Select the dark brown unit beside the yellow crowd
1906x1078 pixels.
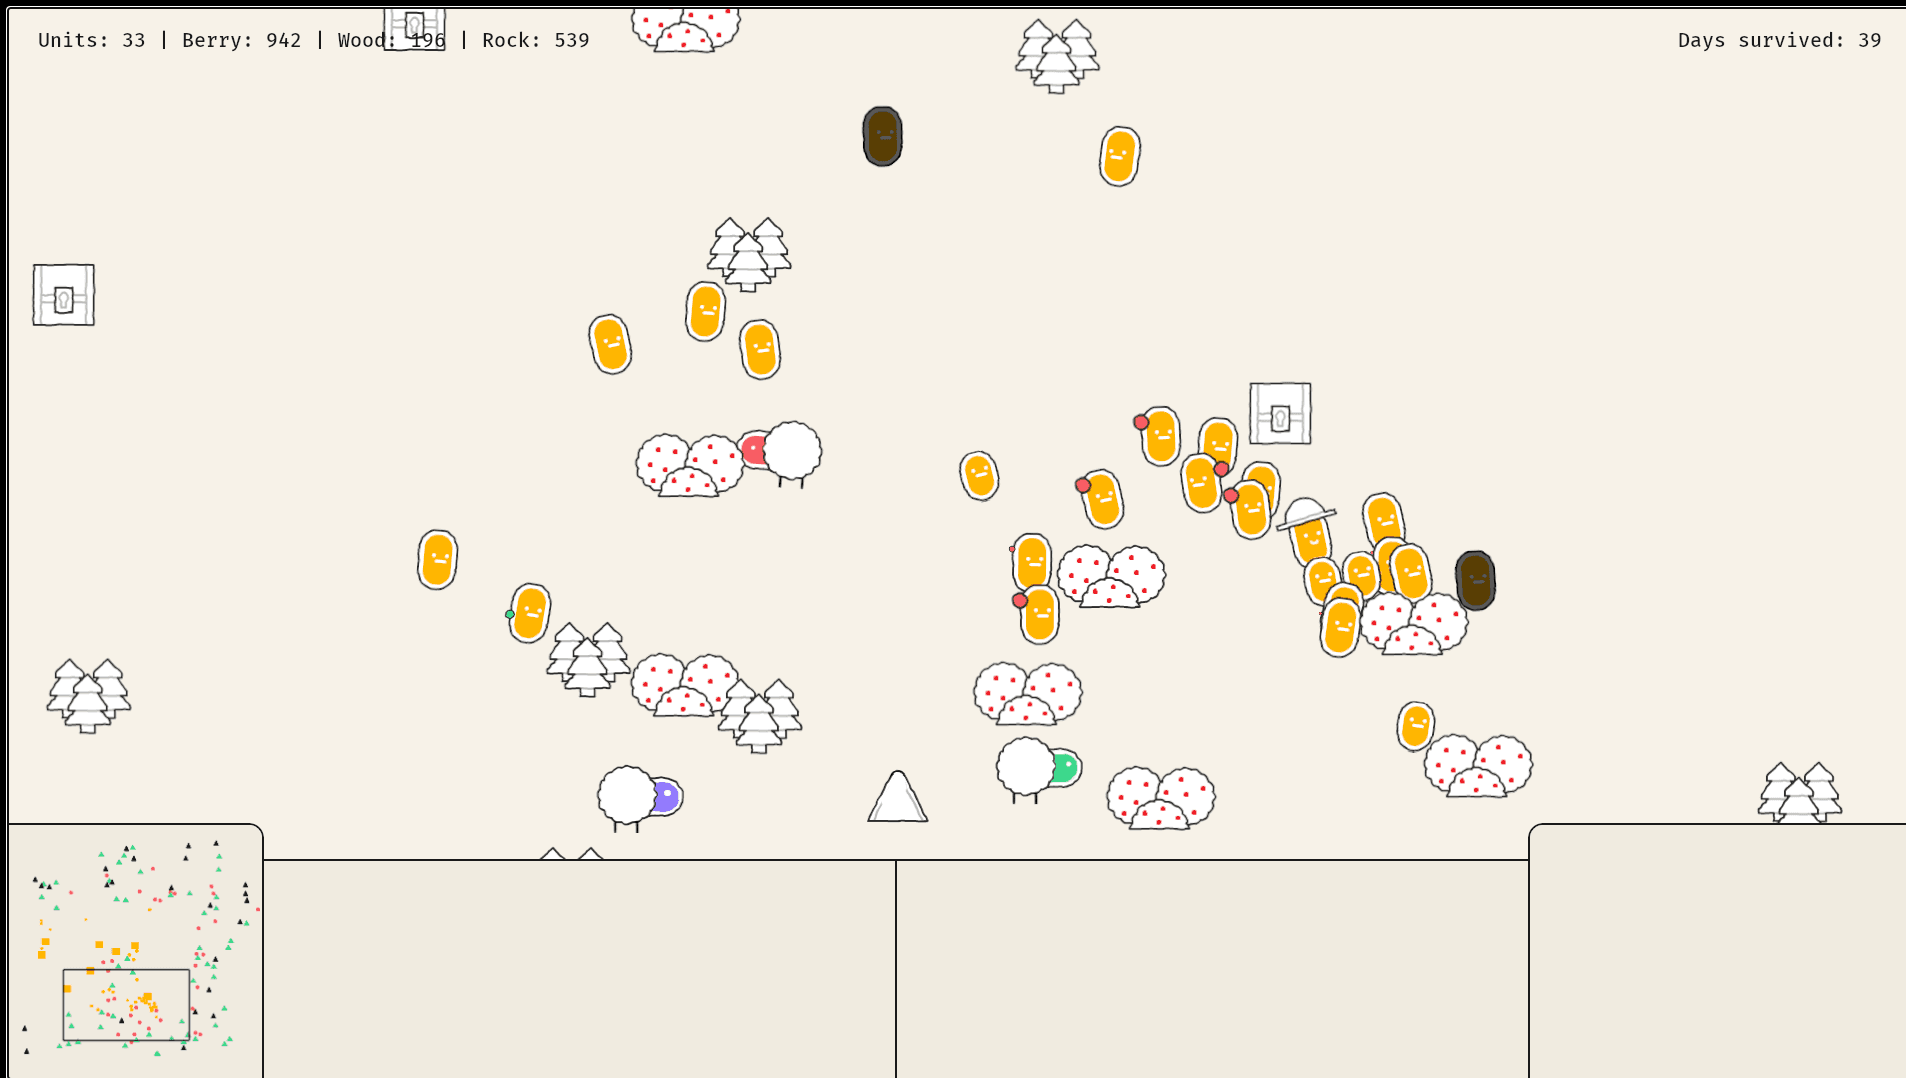tap(1475, 580)
